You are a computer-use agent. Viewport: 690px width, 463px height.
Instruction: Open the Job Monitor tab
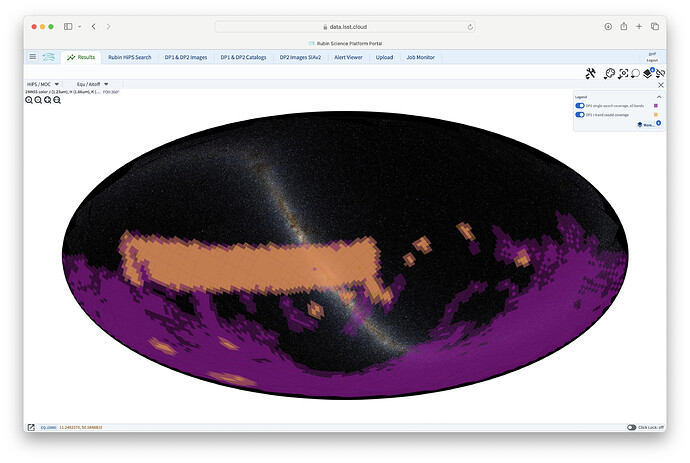(421, 57)
